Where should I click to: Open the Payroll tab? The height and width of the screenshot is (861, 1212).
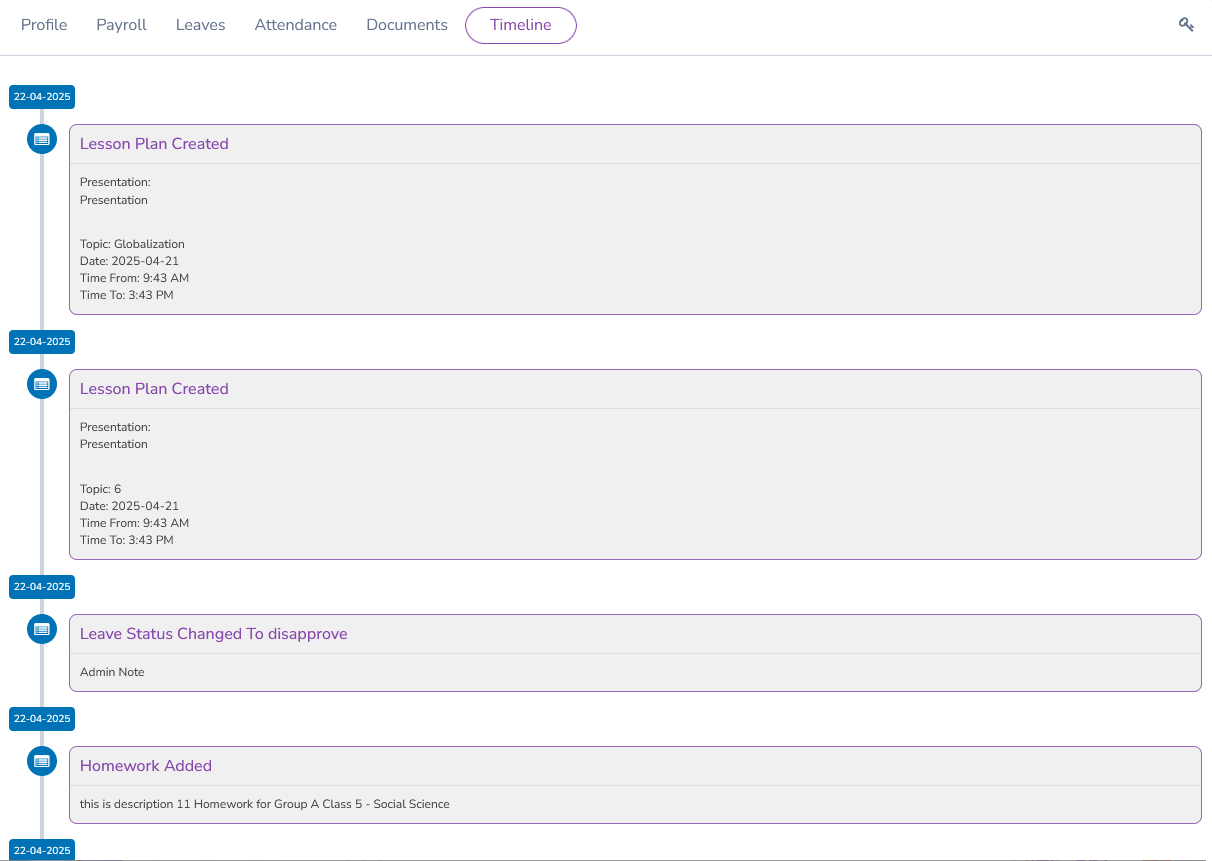[121, 24]
